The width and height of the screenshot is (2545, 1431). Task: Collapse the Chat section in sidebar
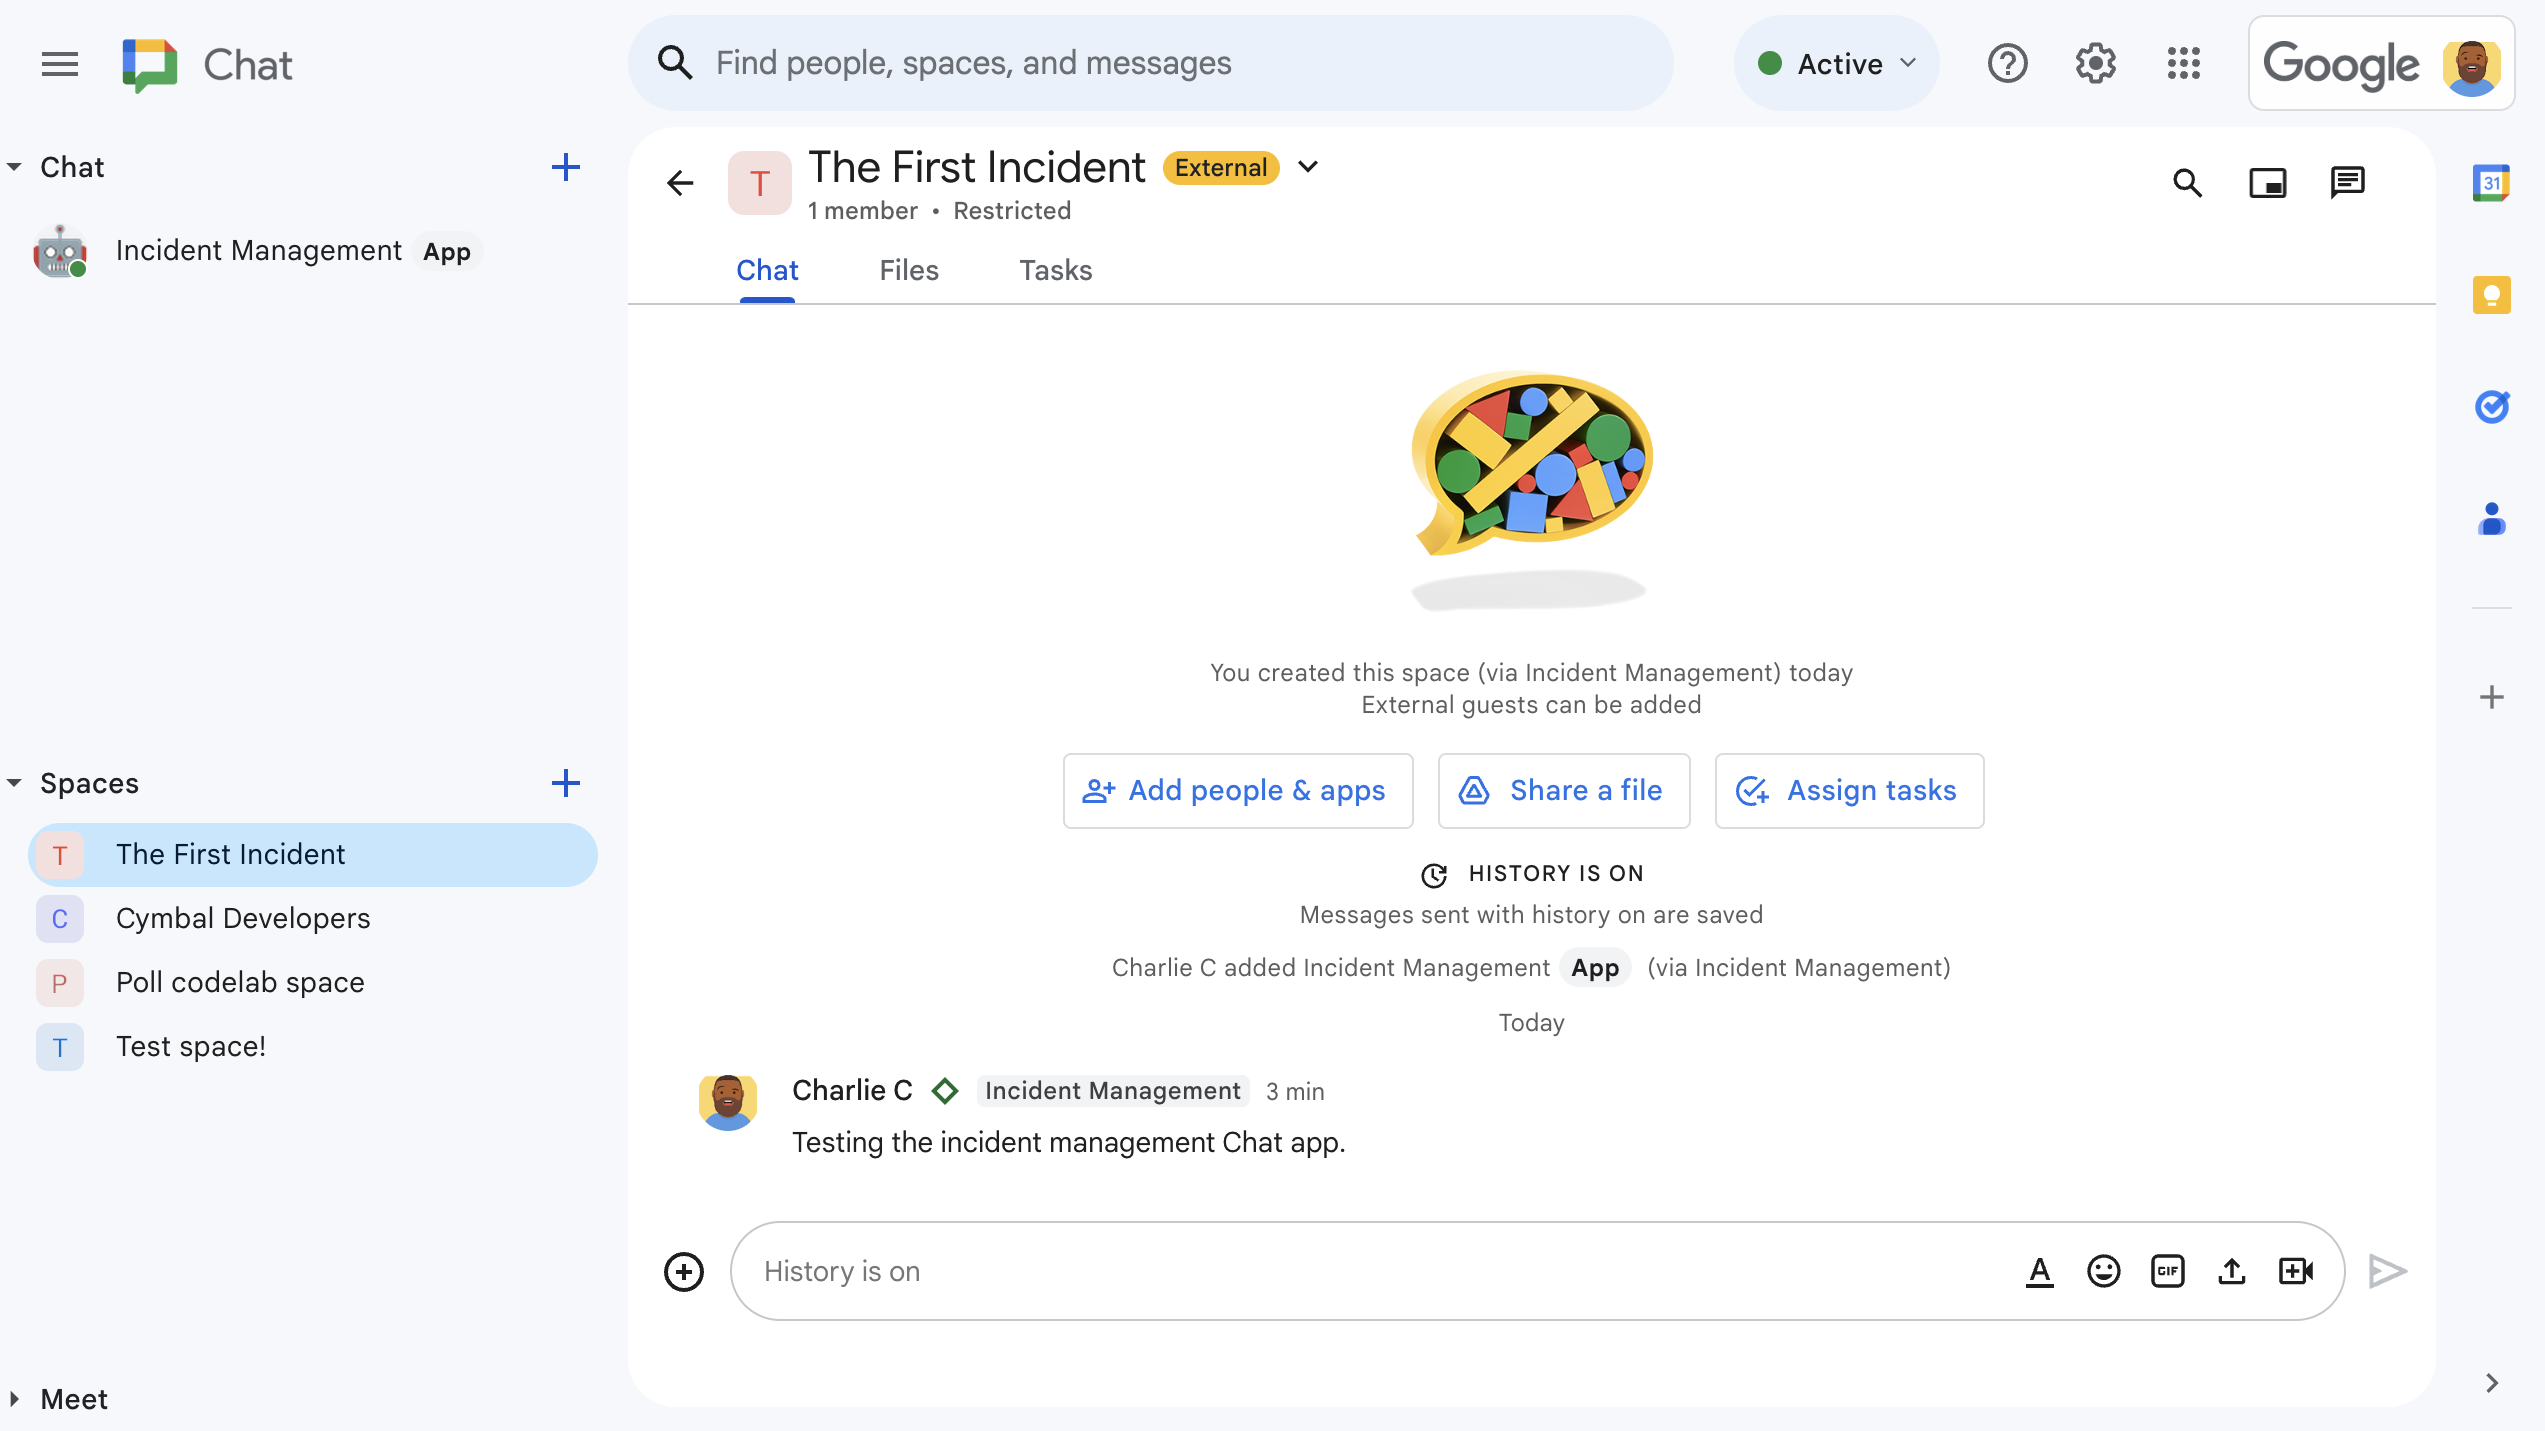click(14, 166)
